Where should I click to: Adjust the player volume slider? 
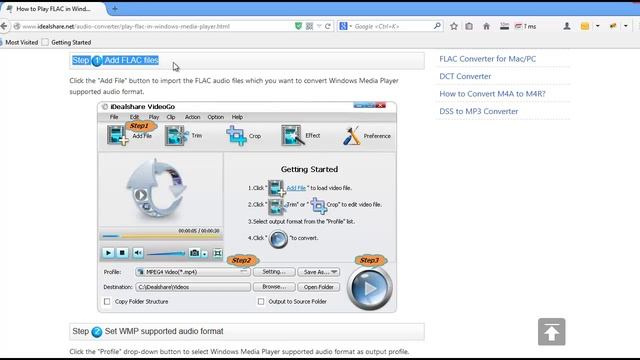(166, 253)
